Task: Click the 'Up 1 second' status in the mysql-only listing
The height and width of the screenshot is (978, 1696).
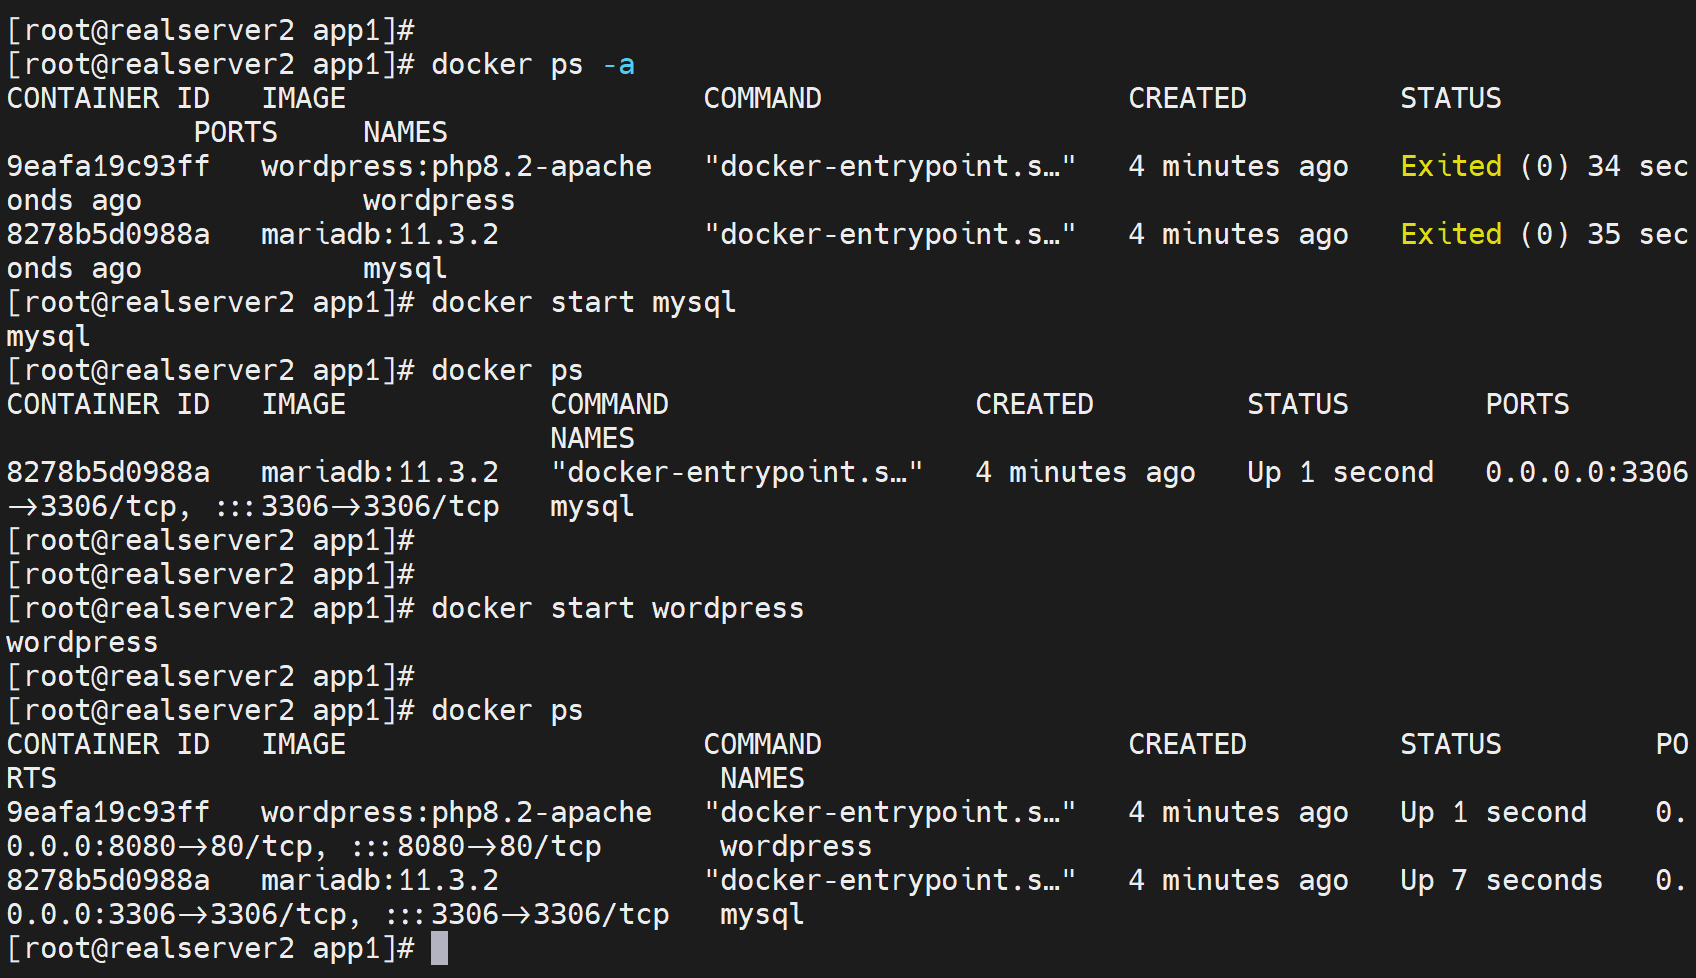Action: (x=1340, y=472)
